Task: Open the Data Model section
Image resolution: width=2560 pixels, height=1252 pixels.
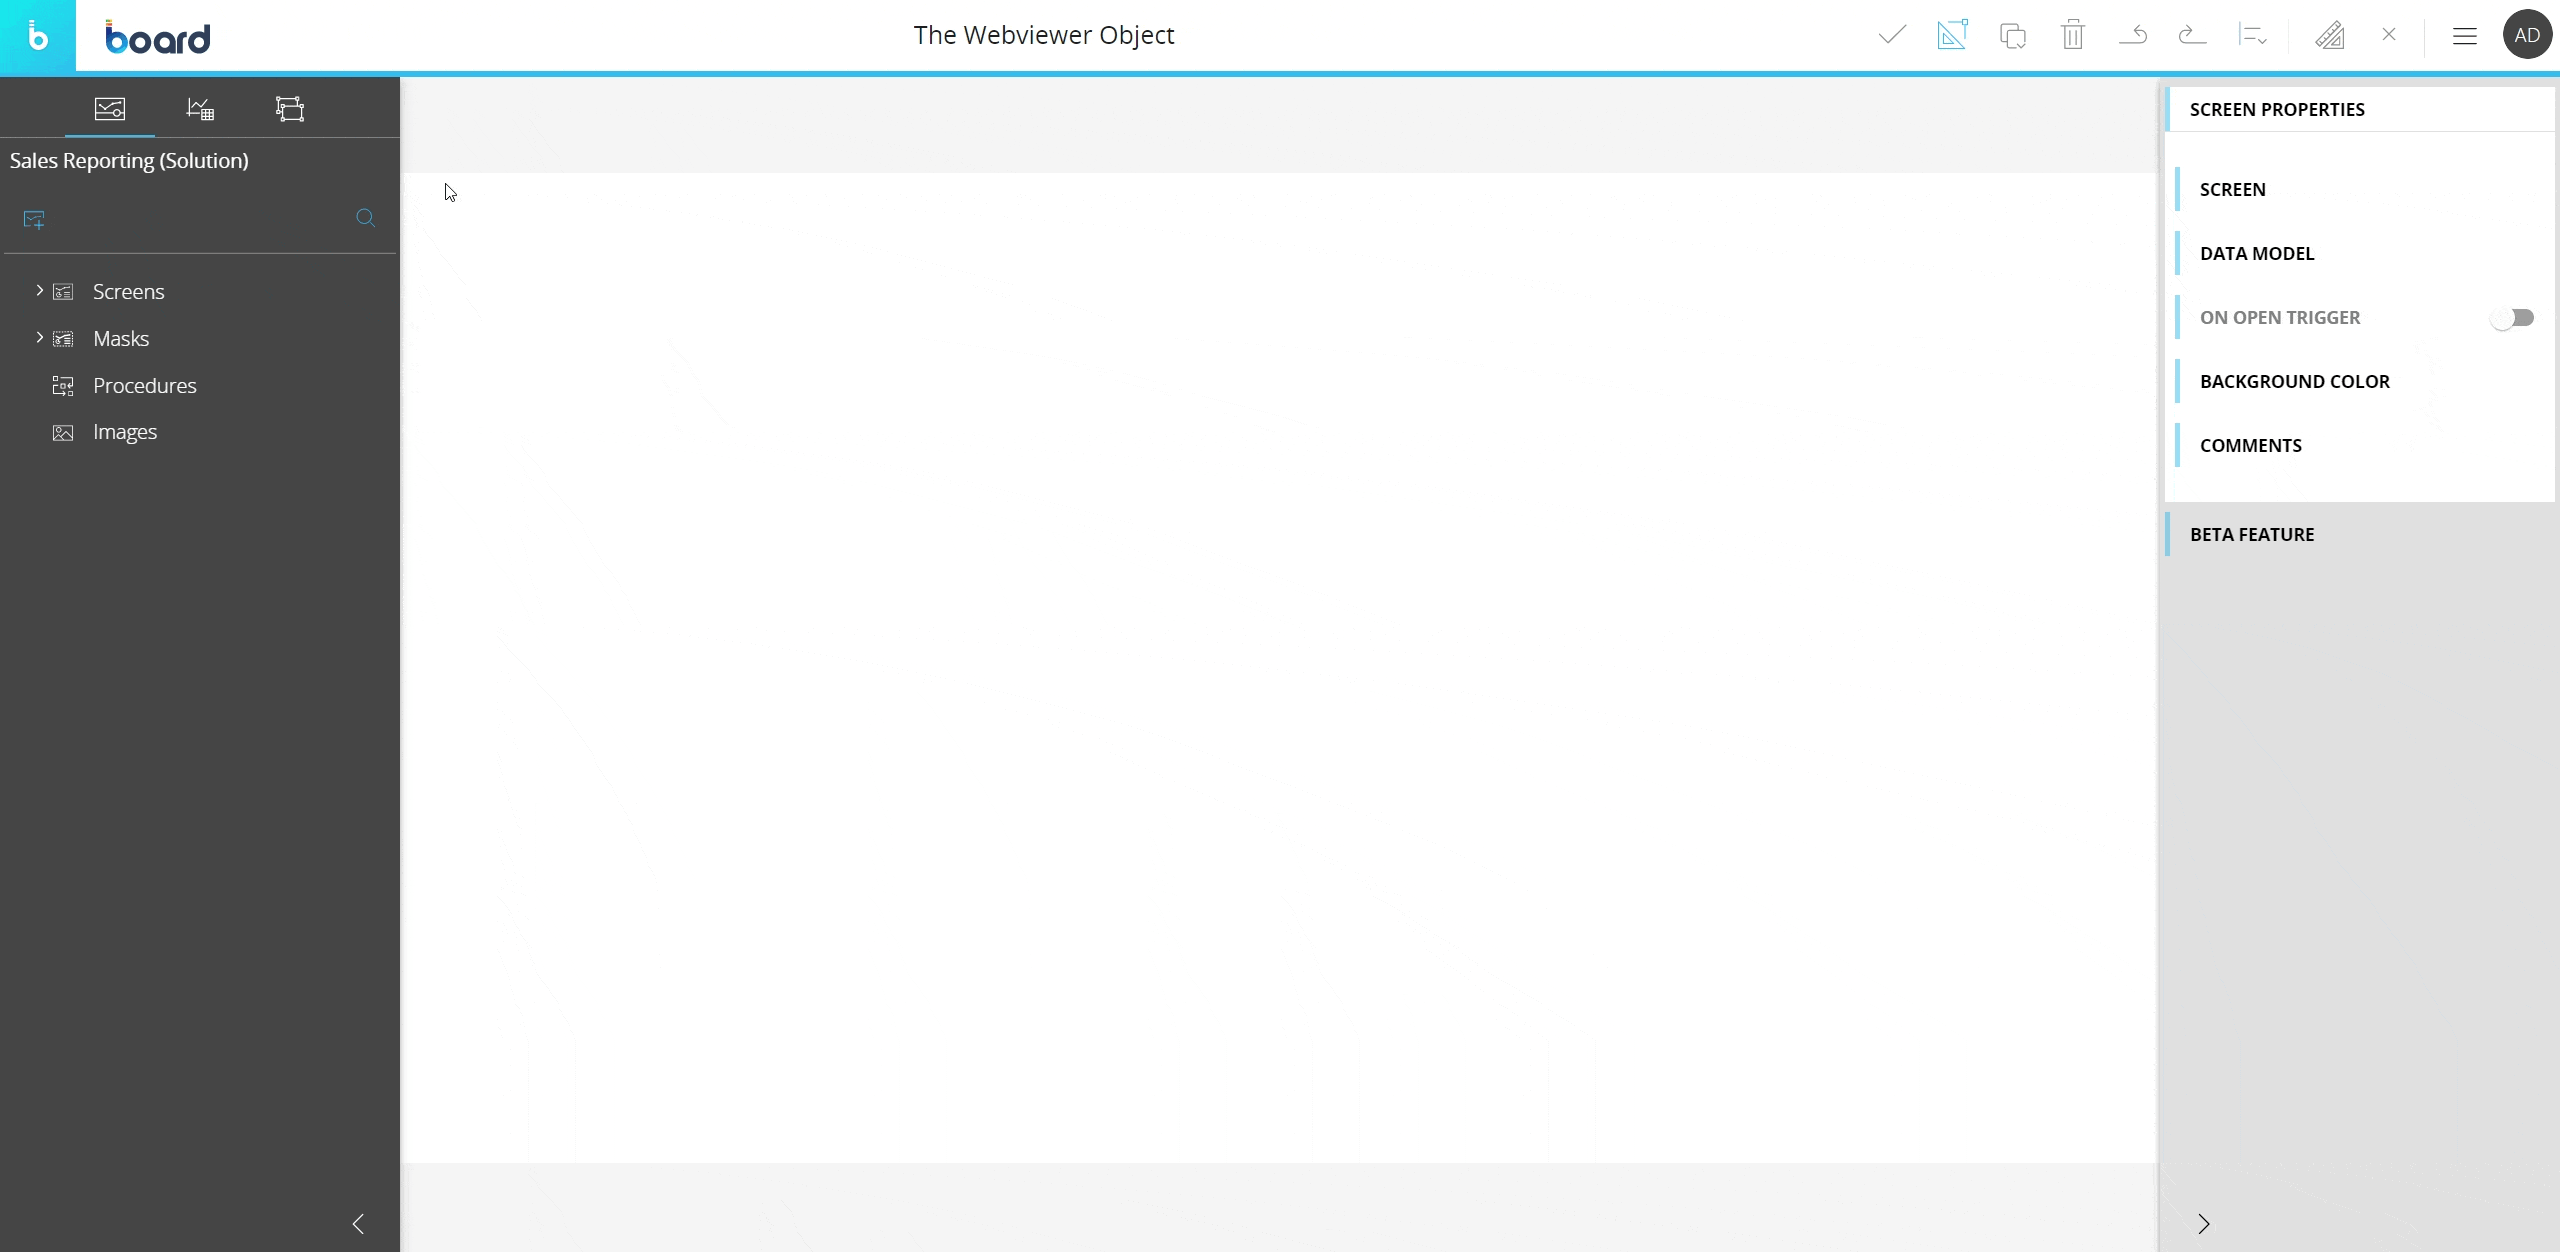Action: (2257, 253)
